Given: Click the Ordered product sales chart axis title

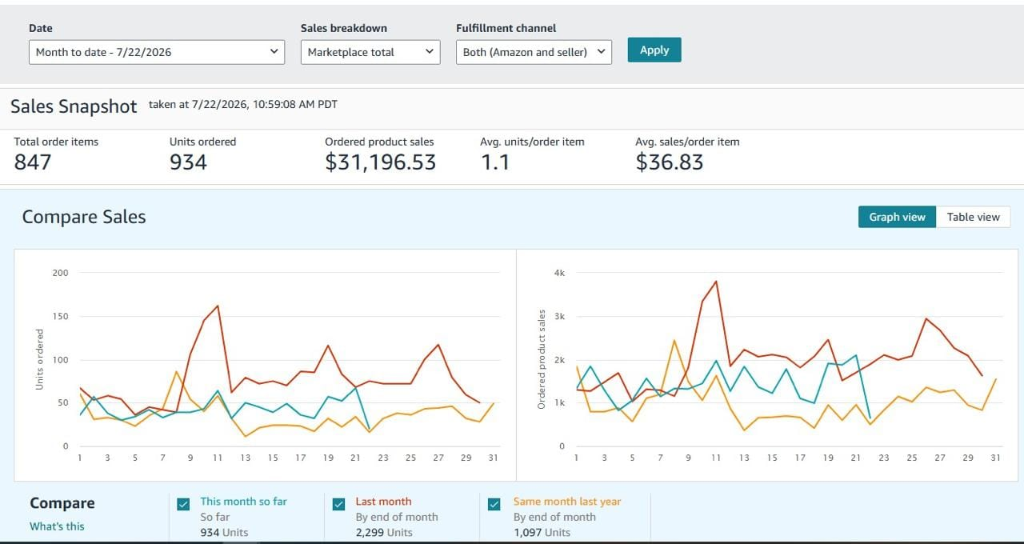Looking at the screenshot, I should click(541, 360).
